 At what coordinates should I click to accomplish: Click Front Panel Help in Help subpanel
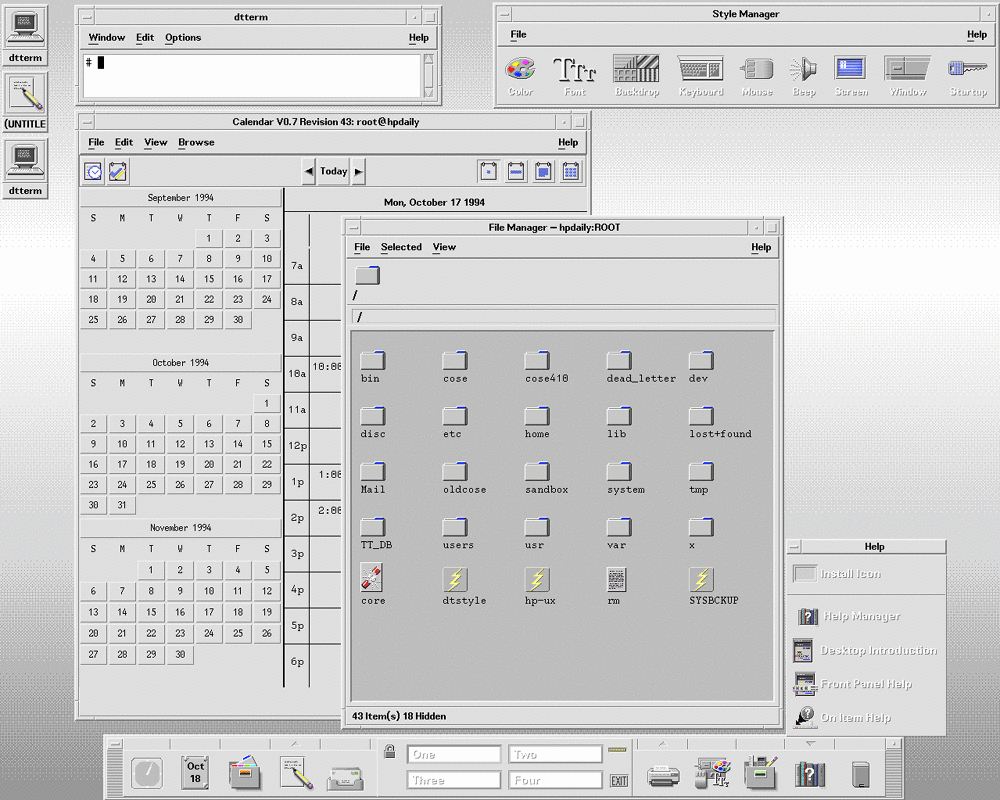click(x=853, y=684)
